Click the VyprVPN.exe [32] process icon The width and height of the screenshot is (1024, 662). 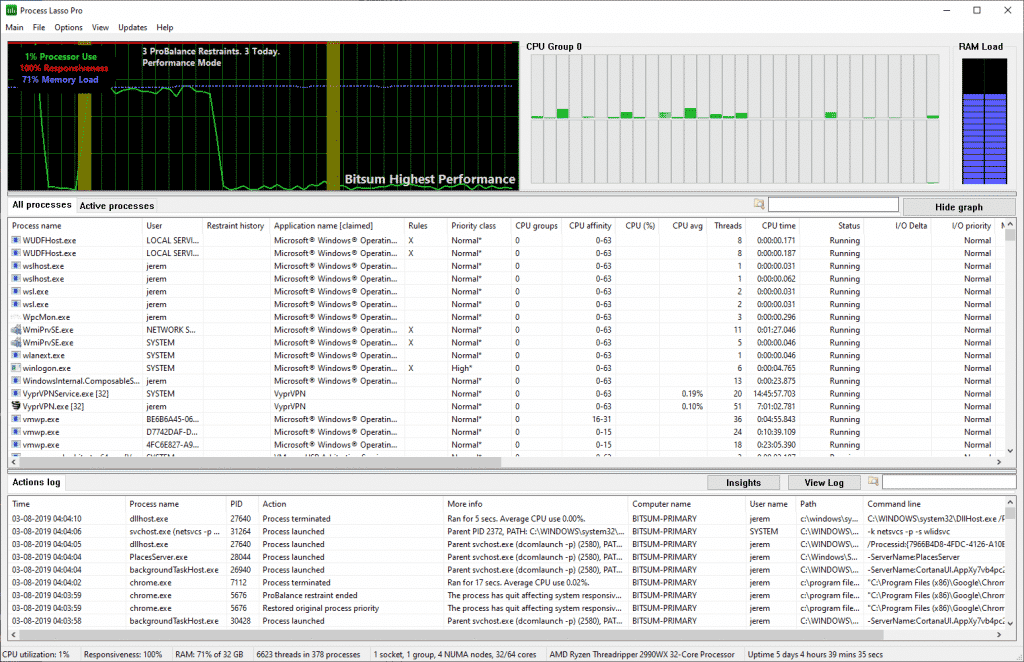(x=16, y=406)
